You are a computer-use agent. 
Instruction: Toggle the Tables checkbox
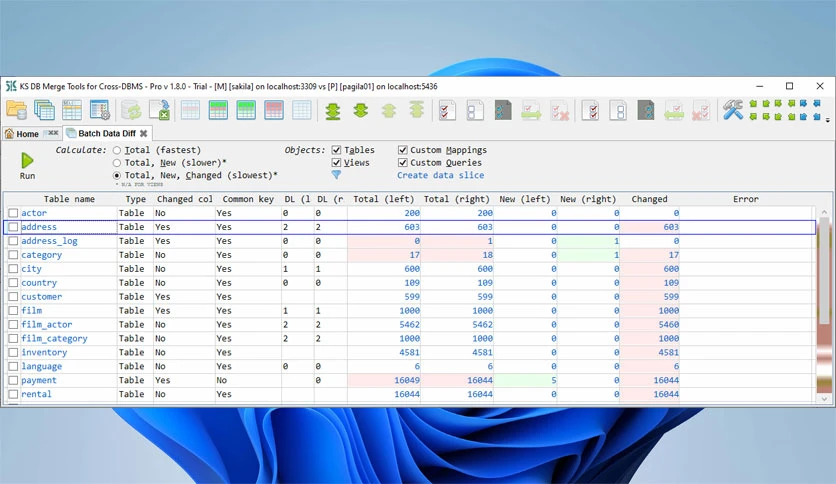[336, 150]
